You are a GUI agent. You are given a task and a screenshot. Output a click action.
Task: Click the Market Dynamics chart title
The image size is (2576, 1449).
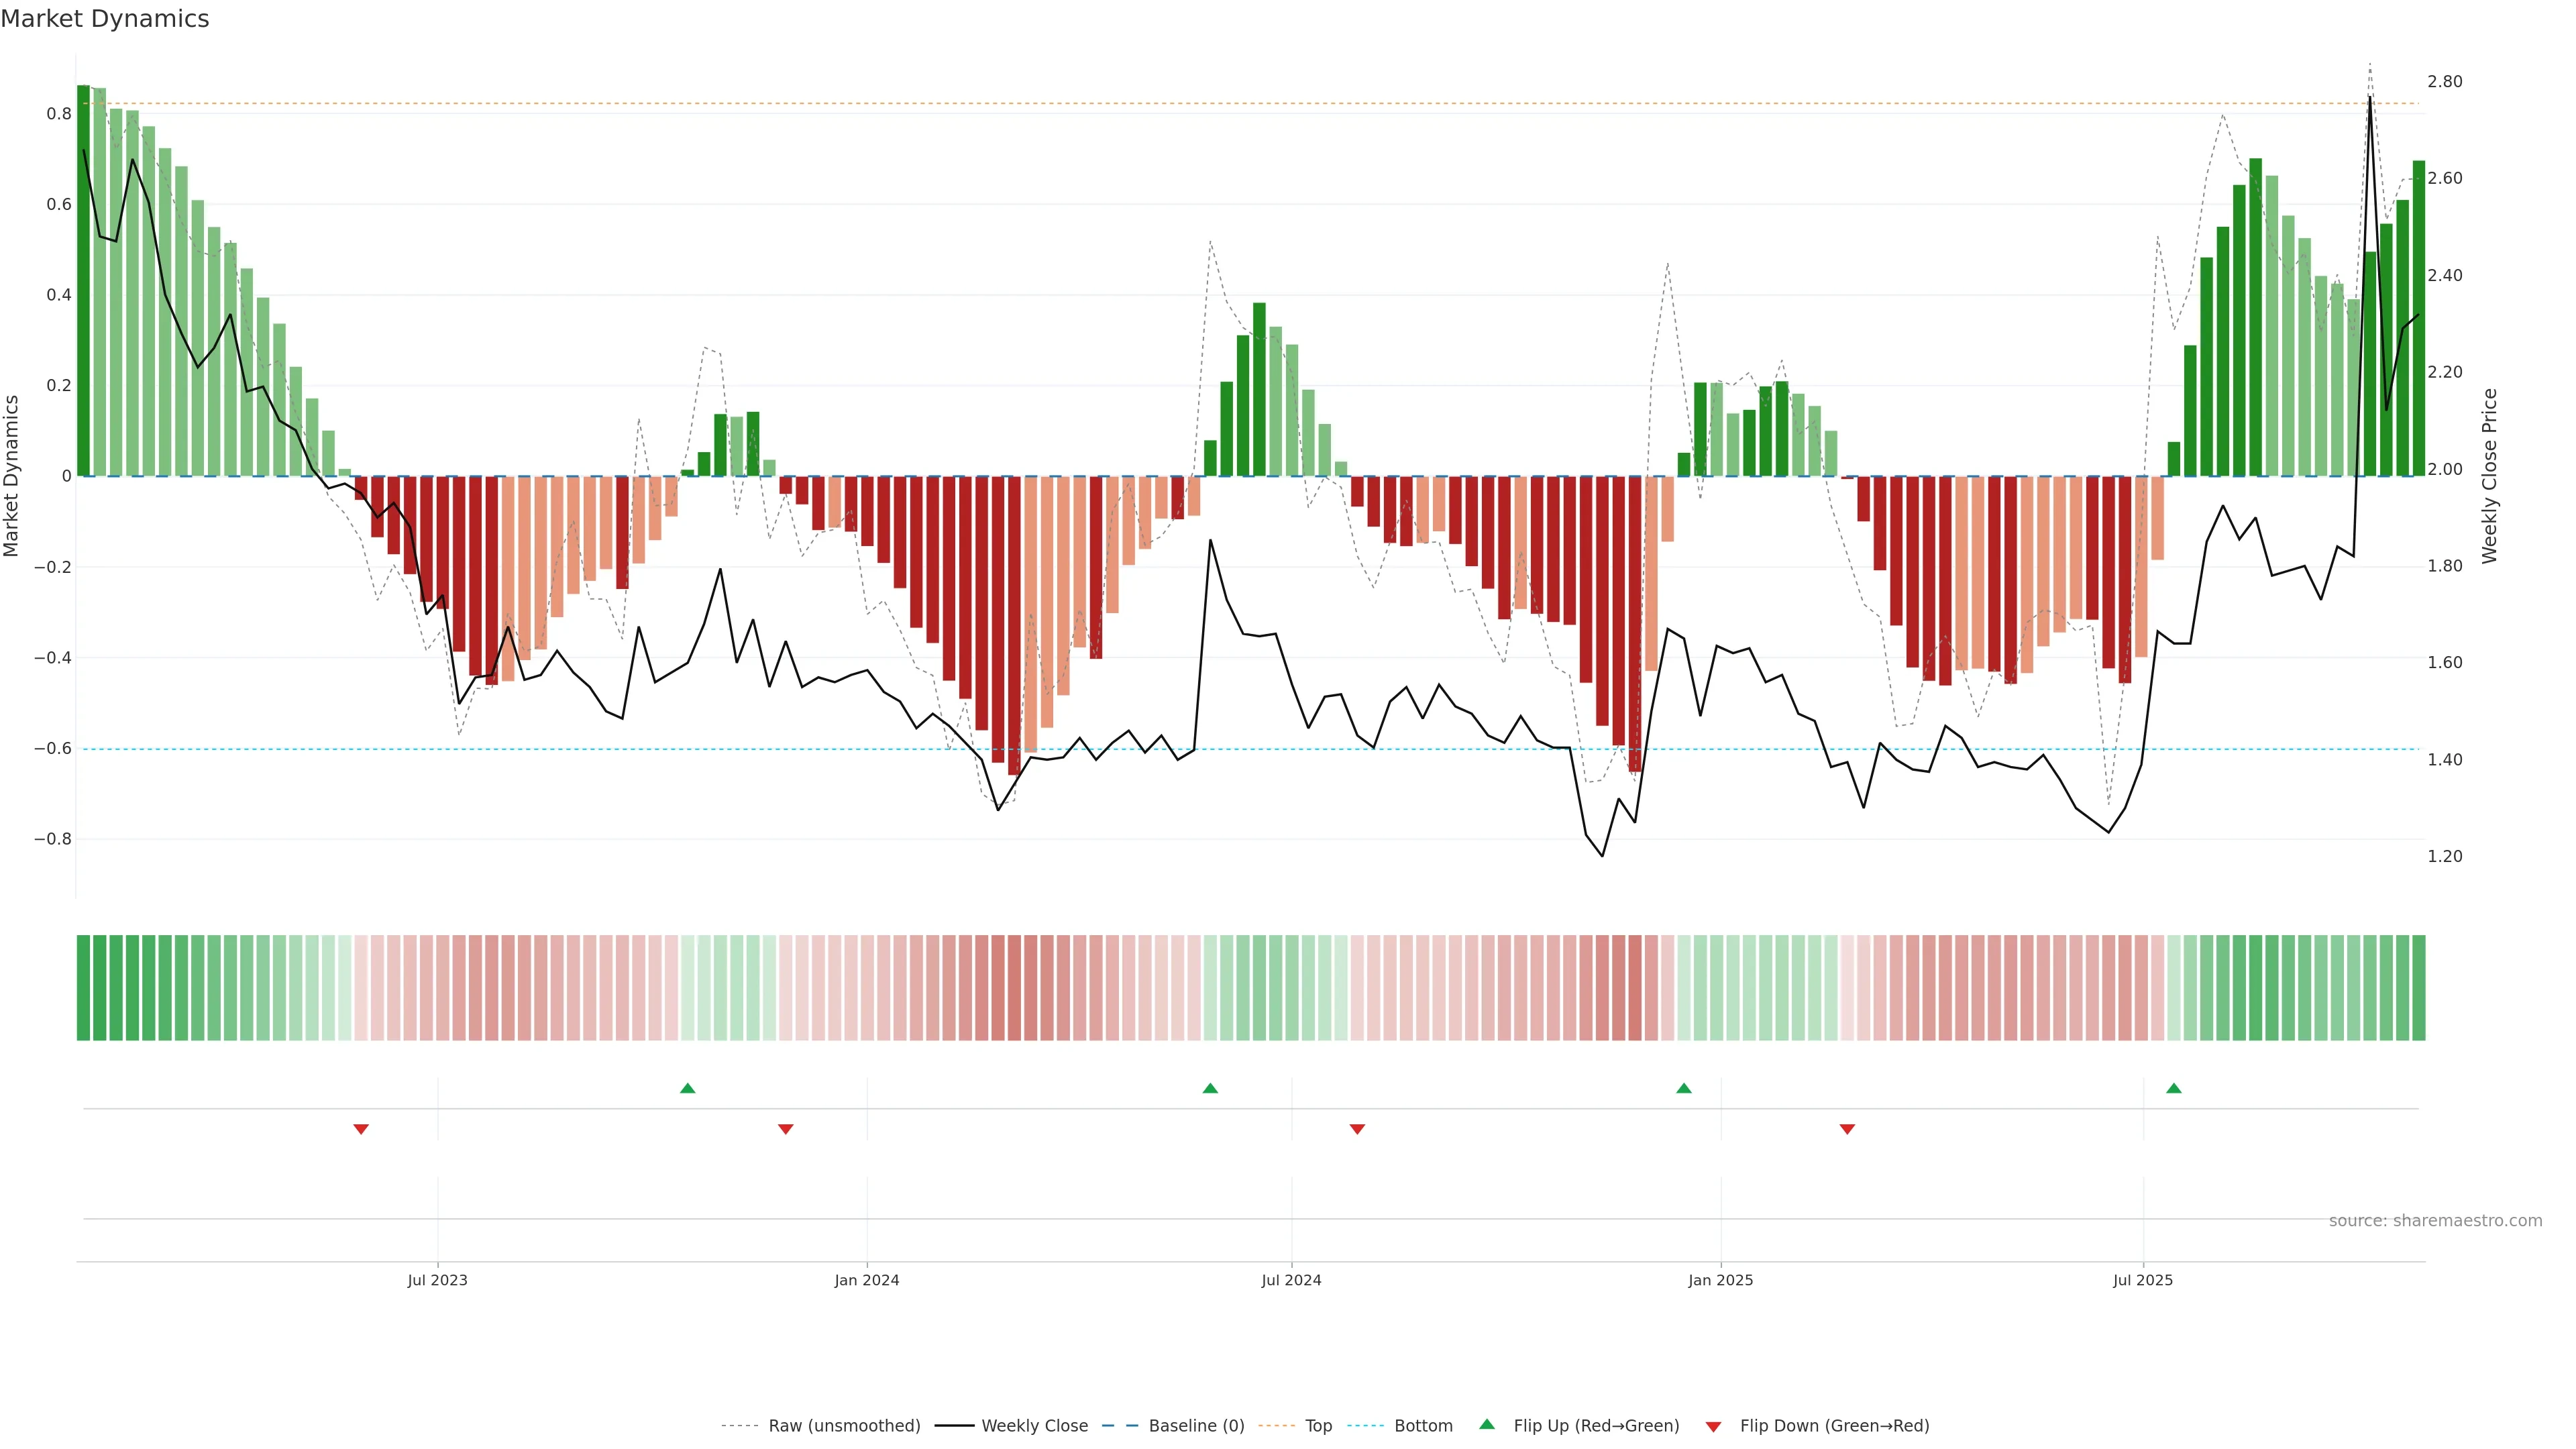point(105,19)
